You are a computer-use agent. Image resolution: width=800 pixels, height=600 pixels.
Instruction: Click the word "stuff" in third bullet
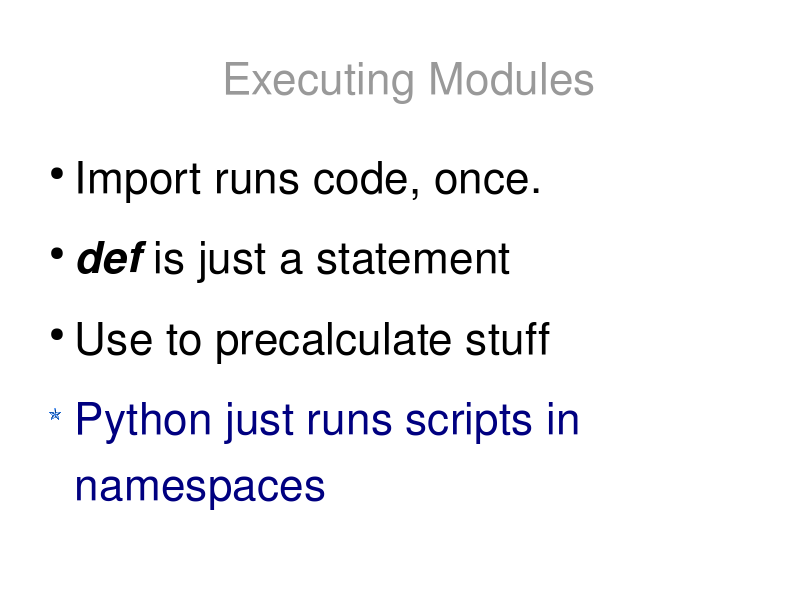(508, 339)
